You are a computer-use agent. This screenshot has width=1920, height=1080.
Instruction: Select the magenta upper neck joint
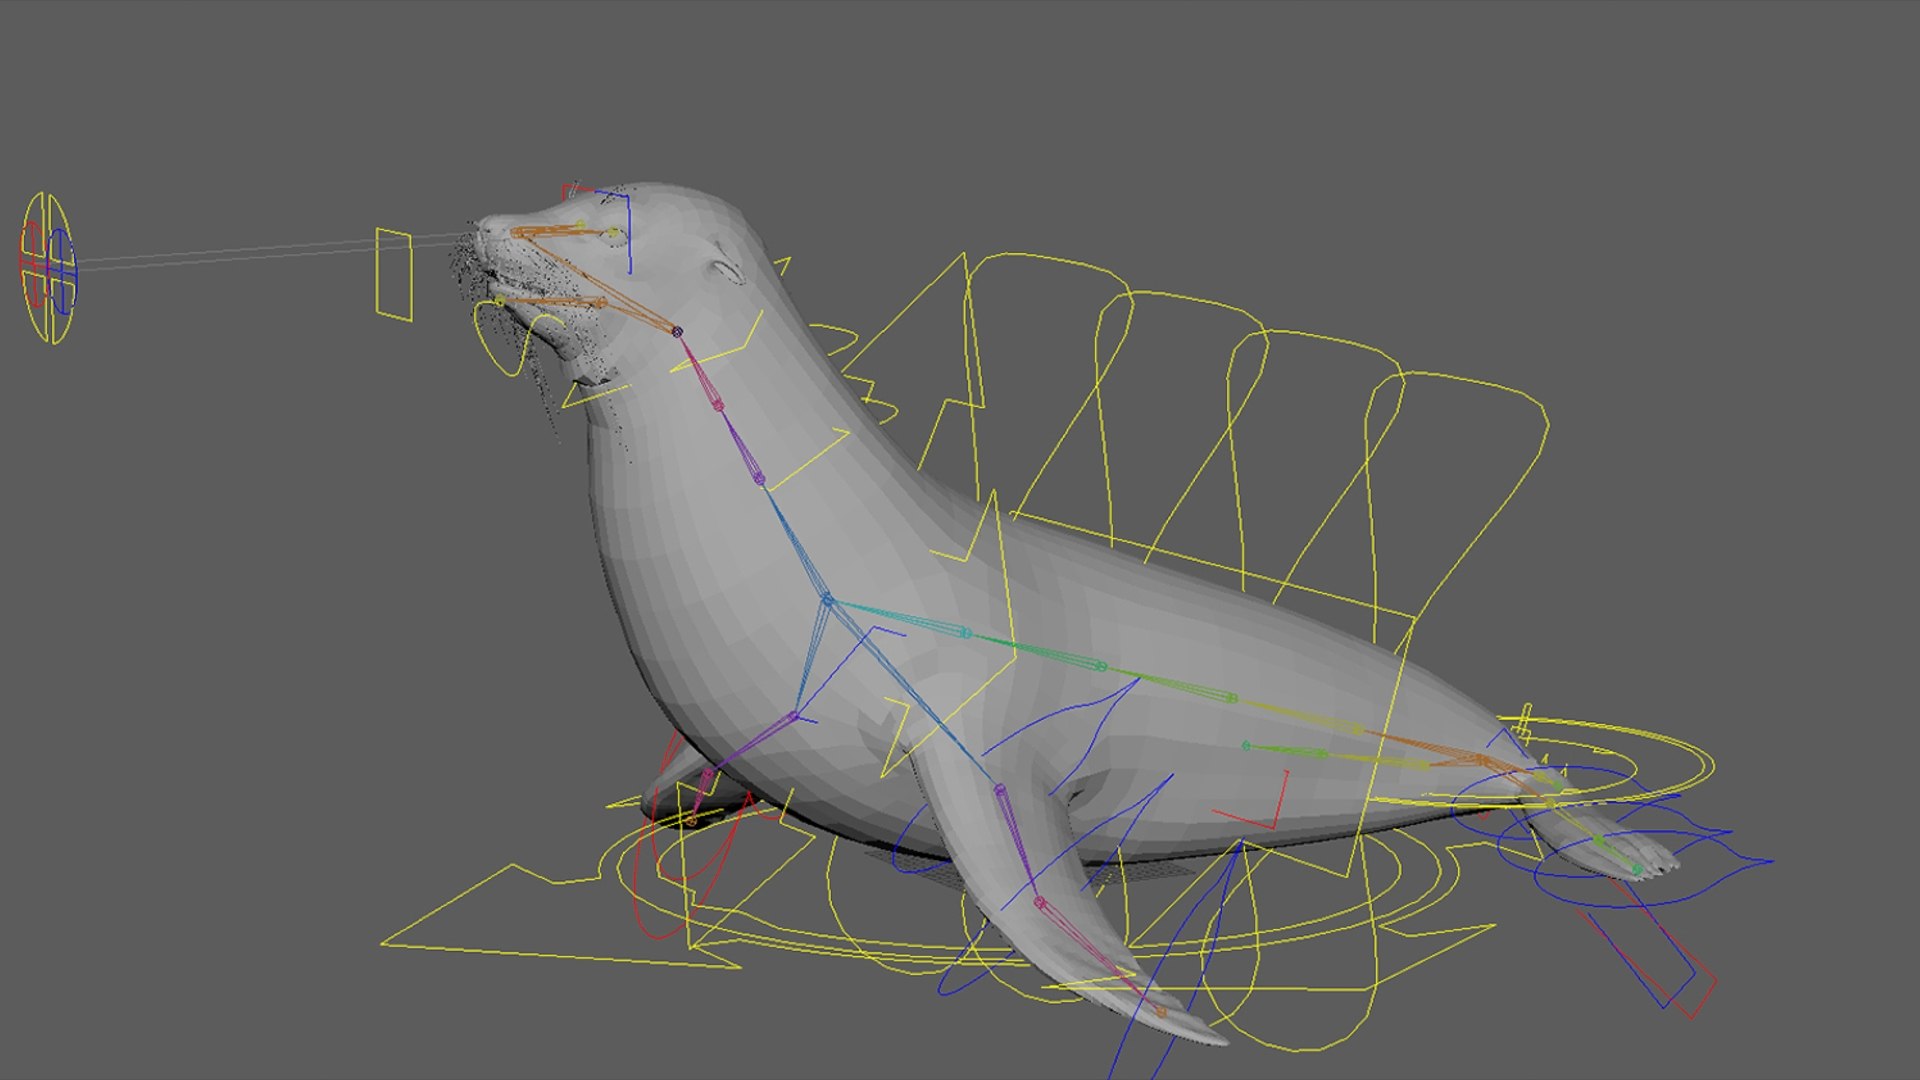717,405
